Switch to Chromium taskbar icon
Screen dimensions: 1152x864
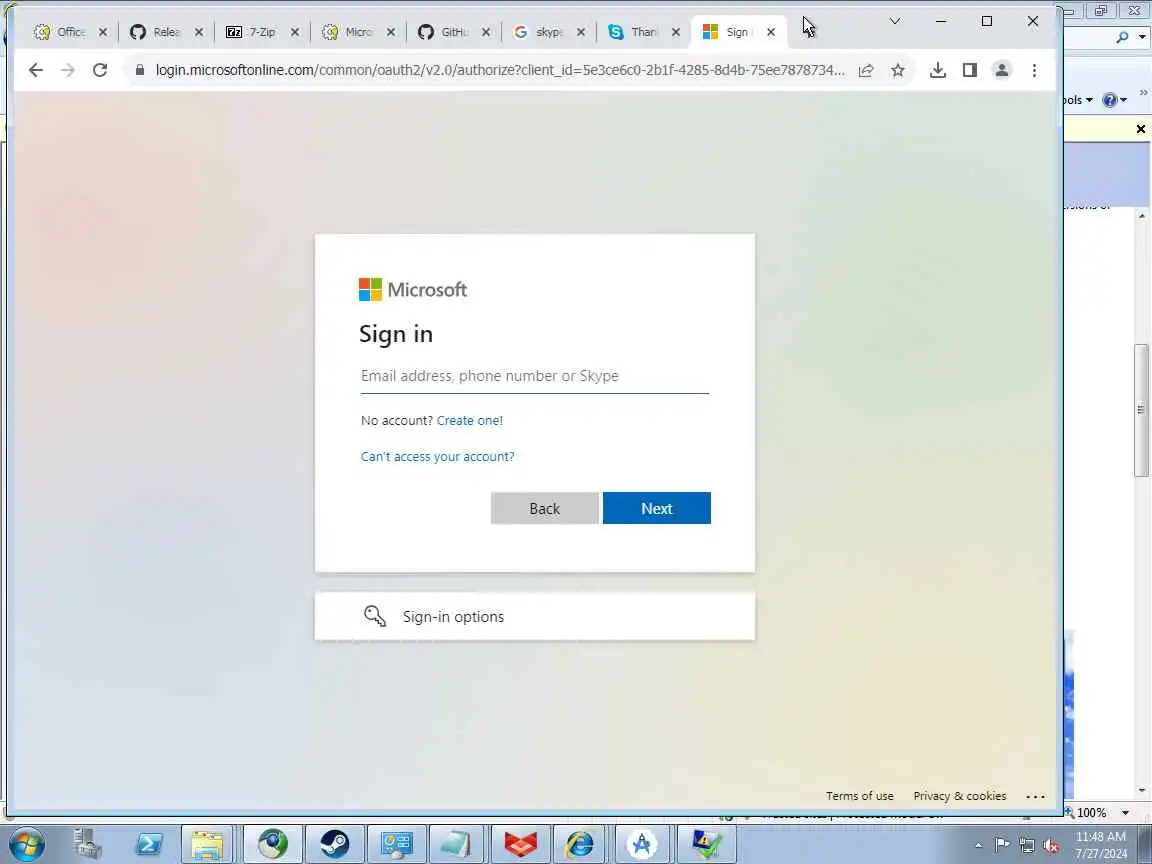tap(273, 843)
